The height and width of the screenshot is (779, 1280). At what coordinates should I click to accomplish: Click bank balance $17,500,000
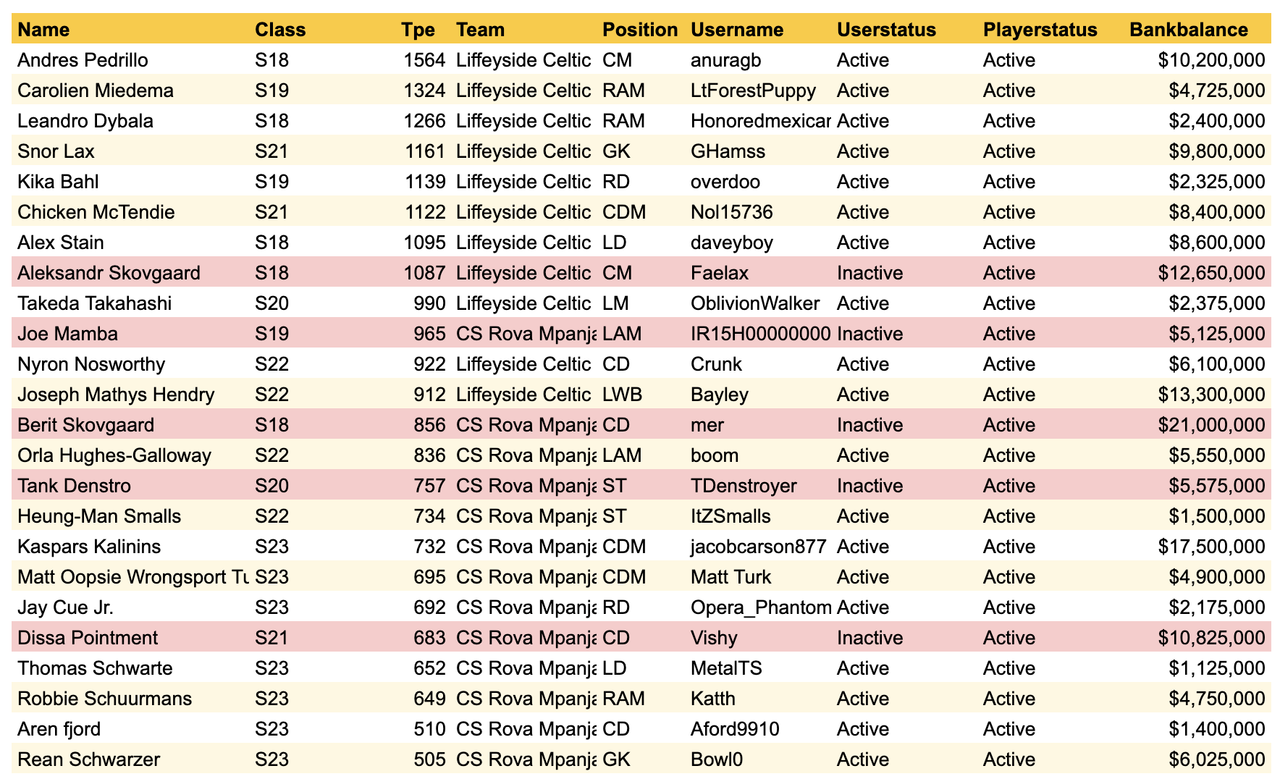[x=1211, y=547]
